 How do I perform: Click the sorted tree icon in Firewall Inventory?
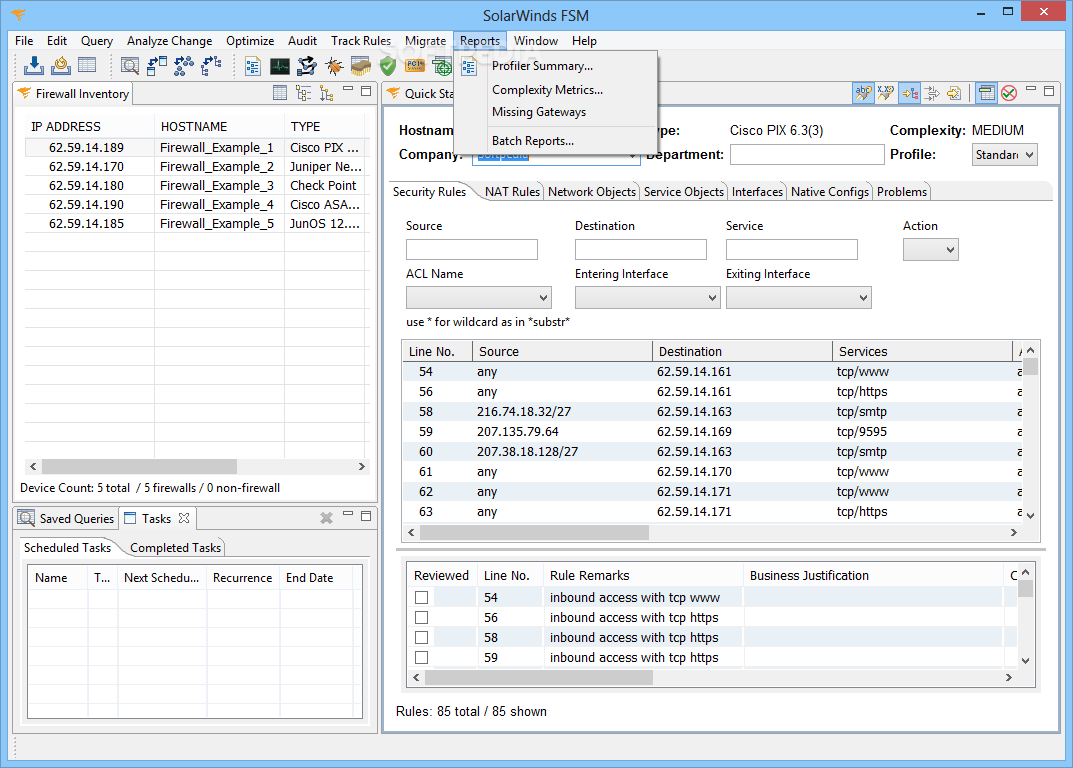[x=326, y=93]
